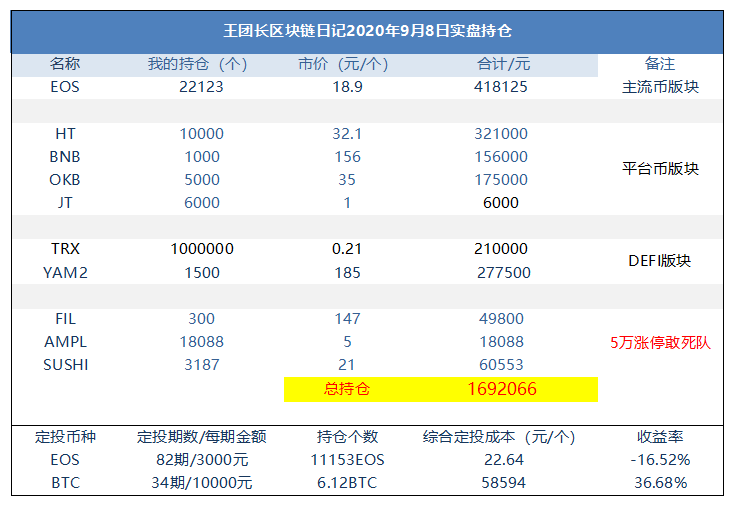Click the 1500 holdings cell
Screen dimensions: 739x517
pyautogui.click(x=202, y=273)
